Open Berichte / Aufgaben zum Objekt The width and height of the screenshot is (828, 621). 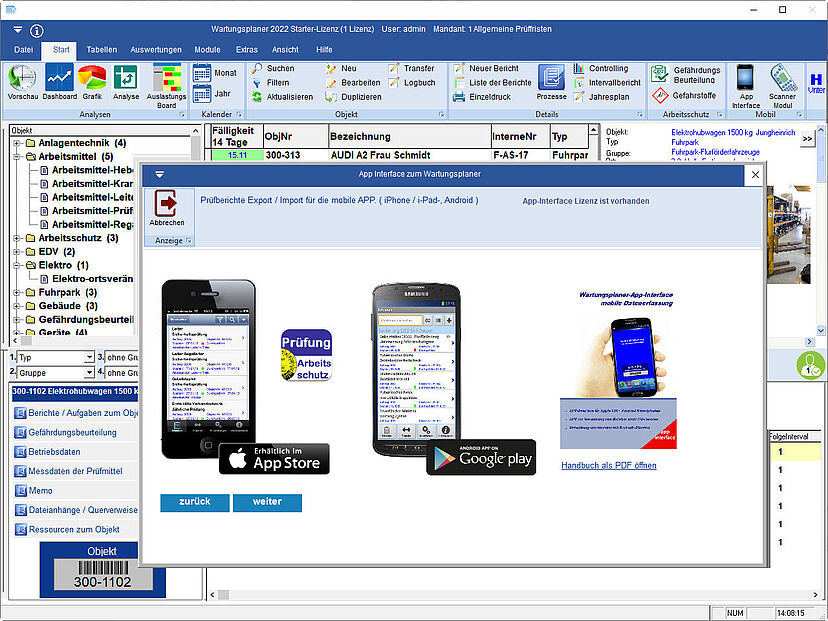pos(76,413)
